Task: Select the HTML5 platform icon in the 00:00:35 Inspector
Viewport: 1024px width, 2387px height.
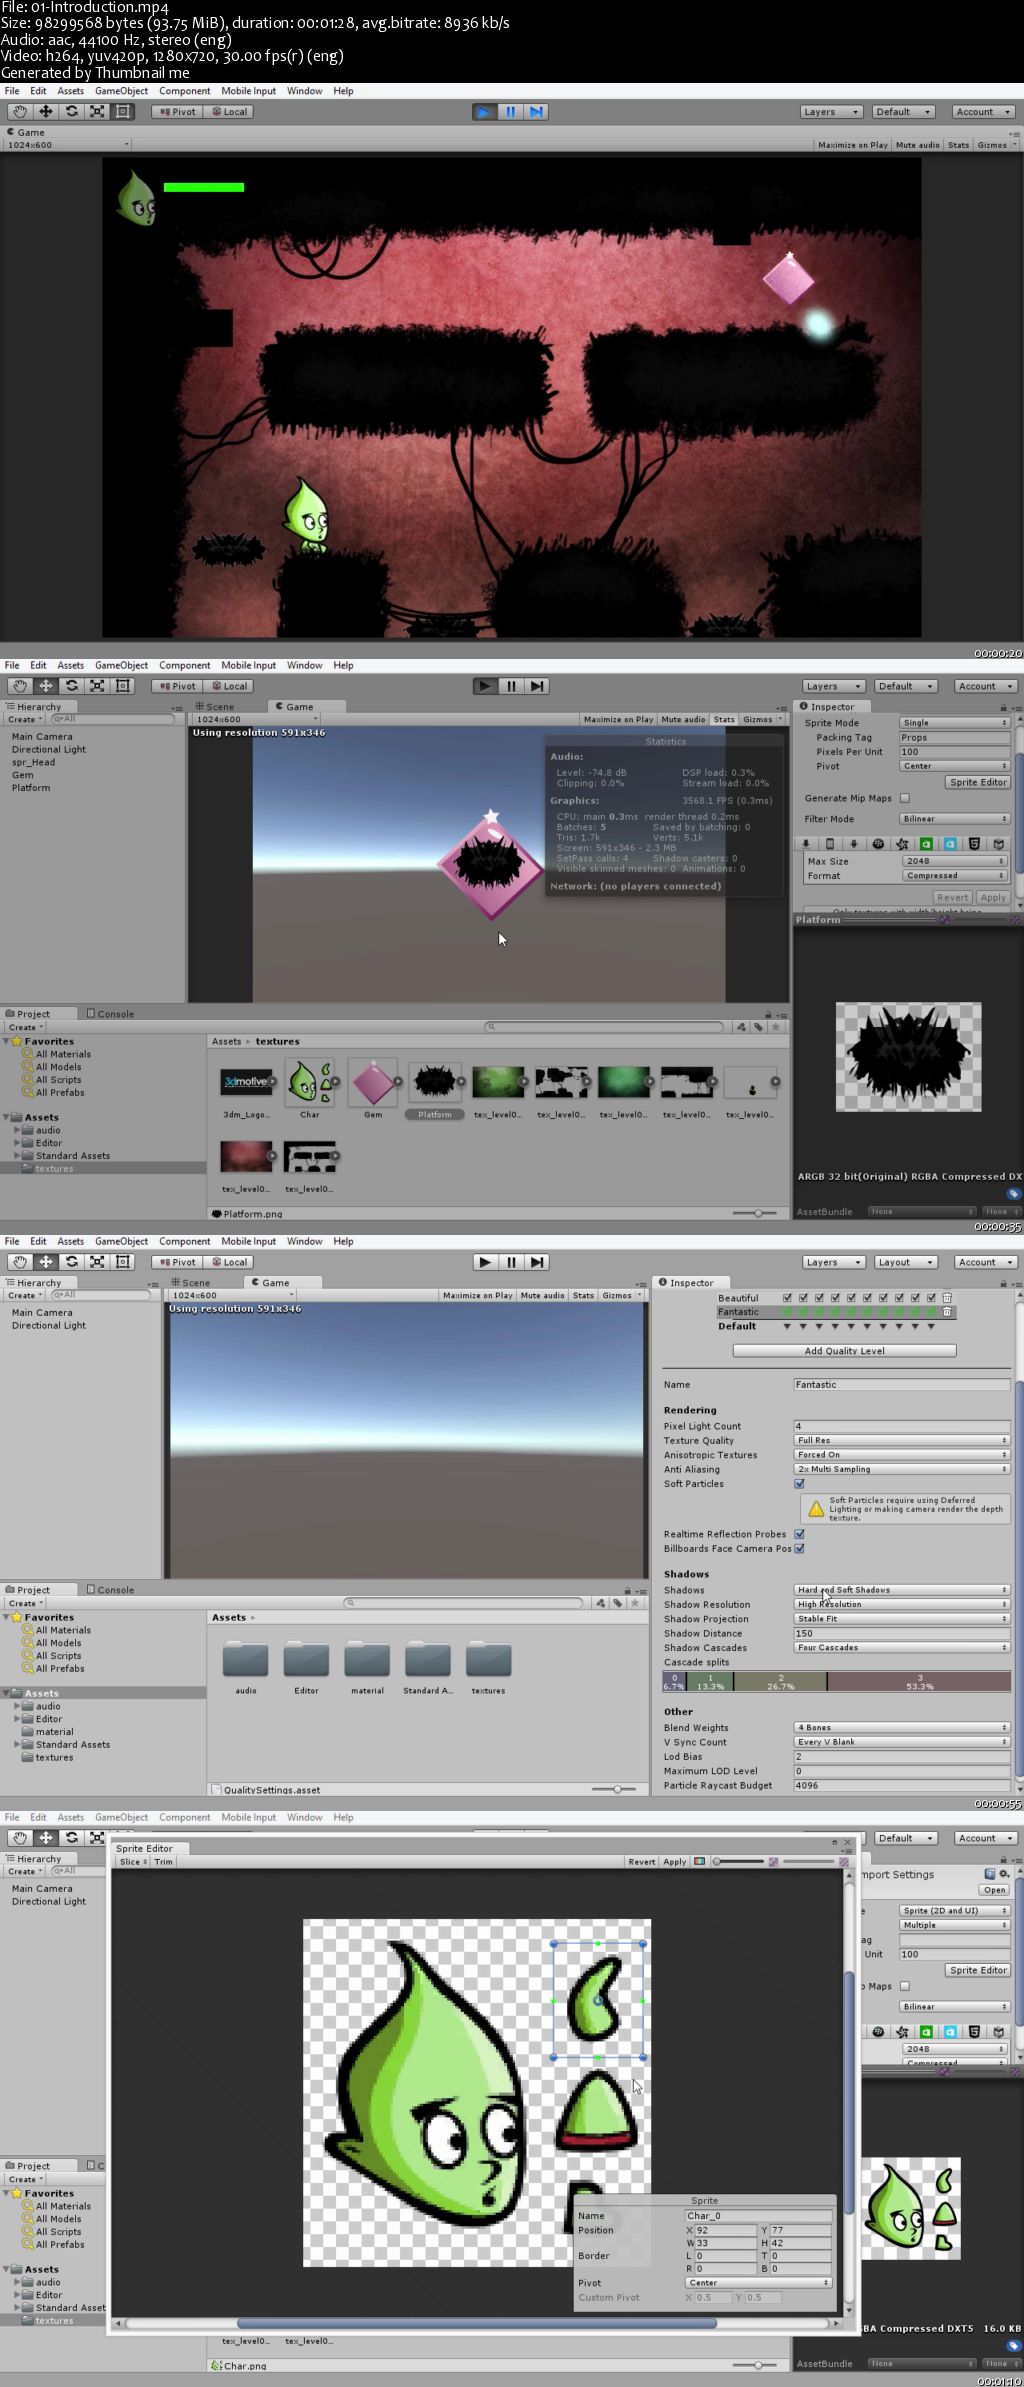Action: (974, 844)
